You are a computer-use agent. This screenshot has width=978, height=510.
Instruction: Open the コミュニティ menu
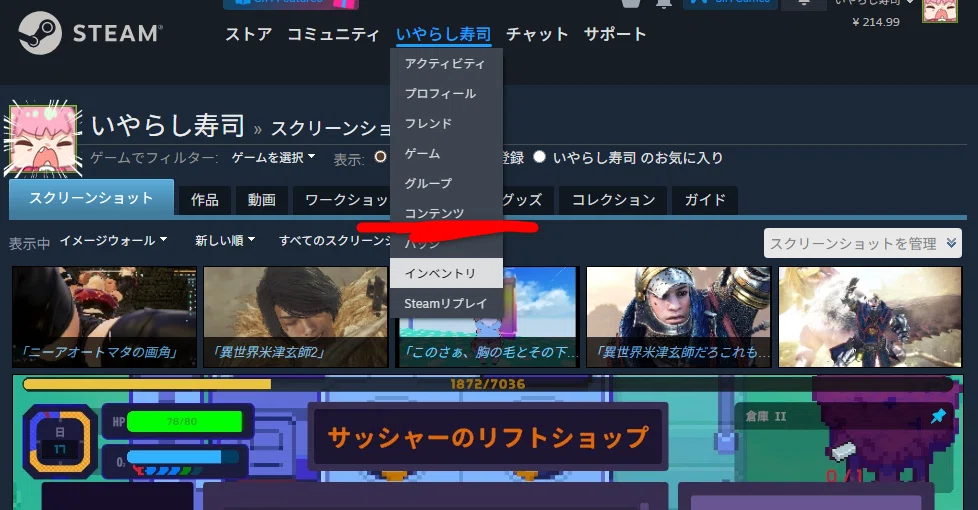pos(333,34)
